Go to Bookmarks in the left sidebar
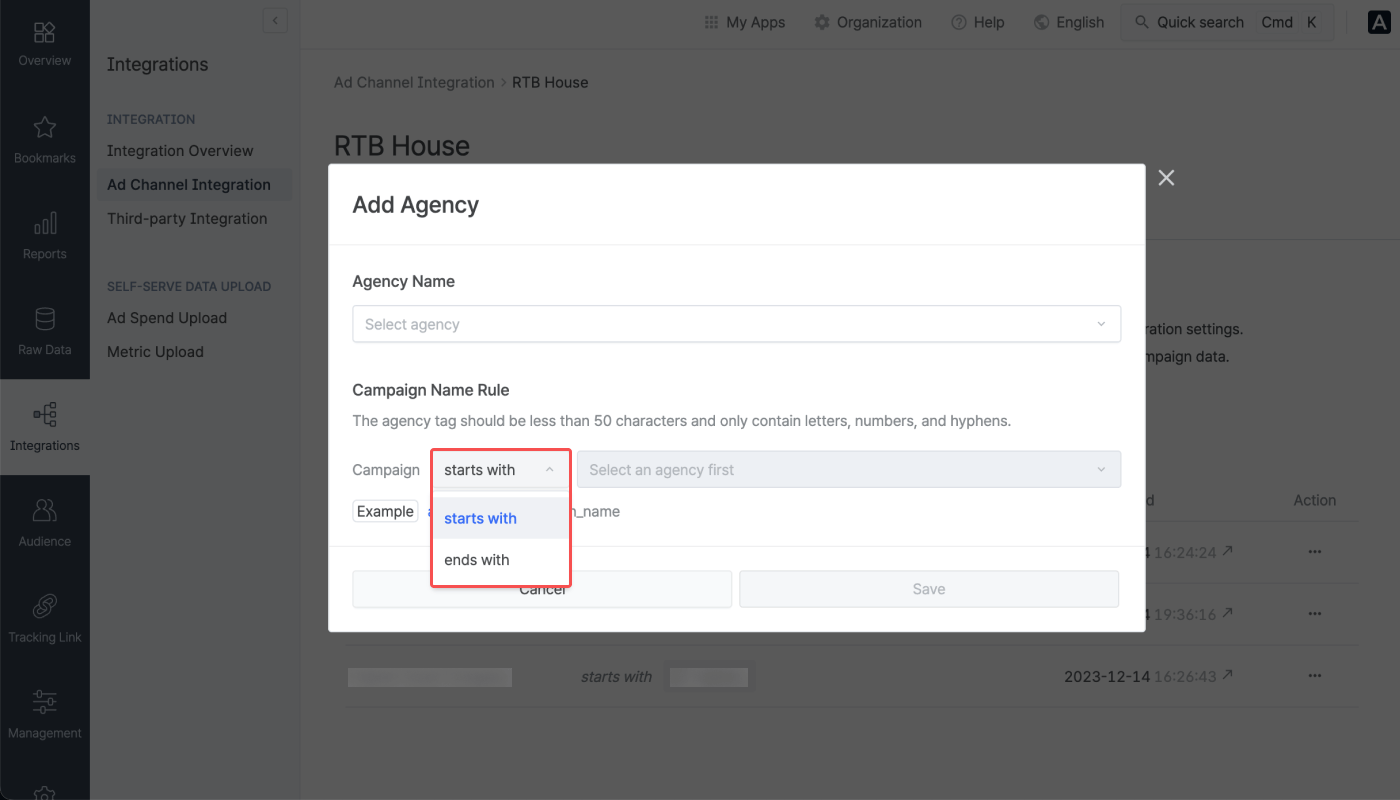 coord(44,140)
